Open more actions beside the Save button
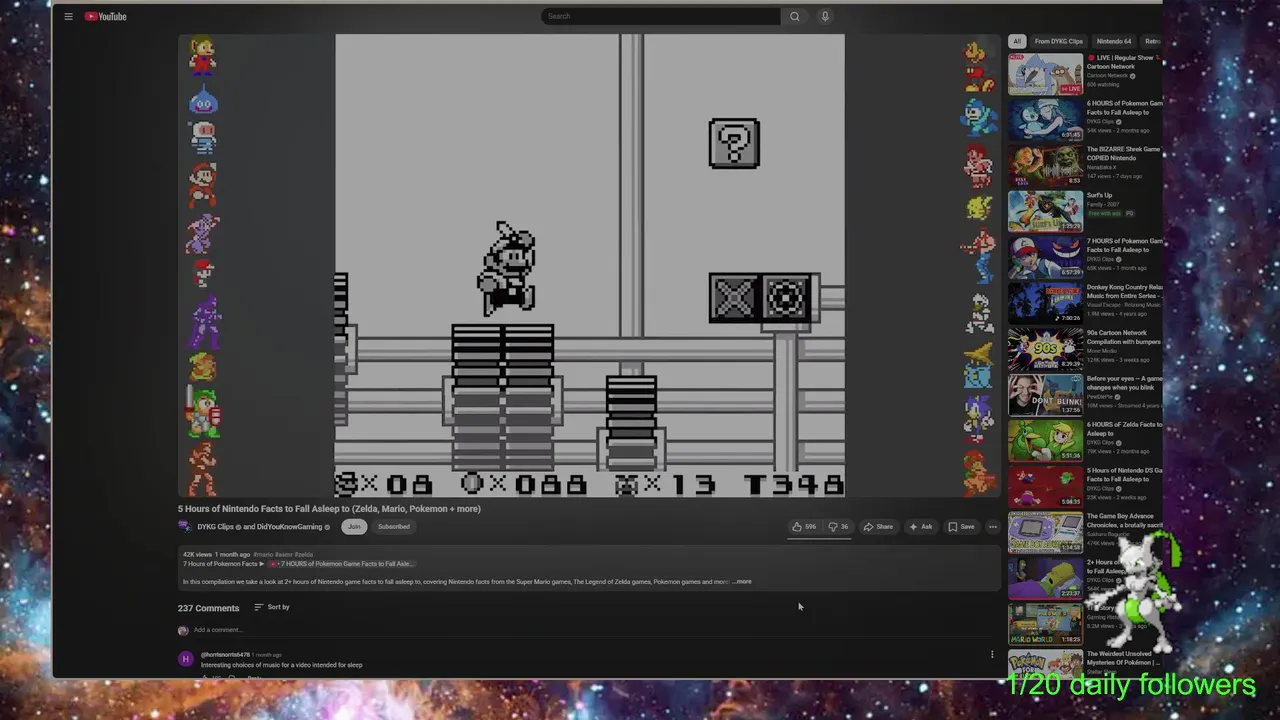The height and width of the screenshot is (720, 1280). click(992, 527)
